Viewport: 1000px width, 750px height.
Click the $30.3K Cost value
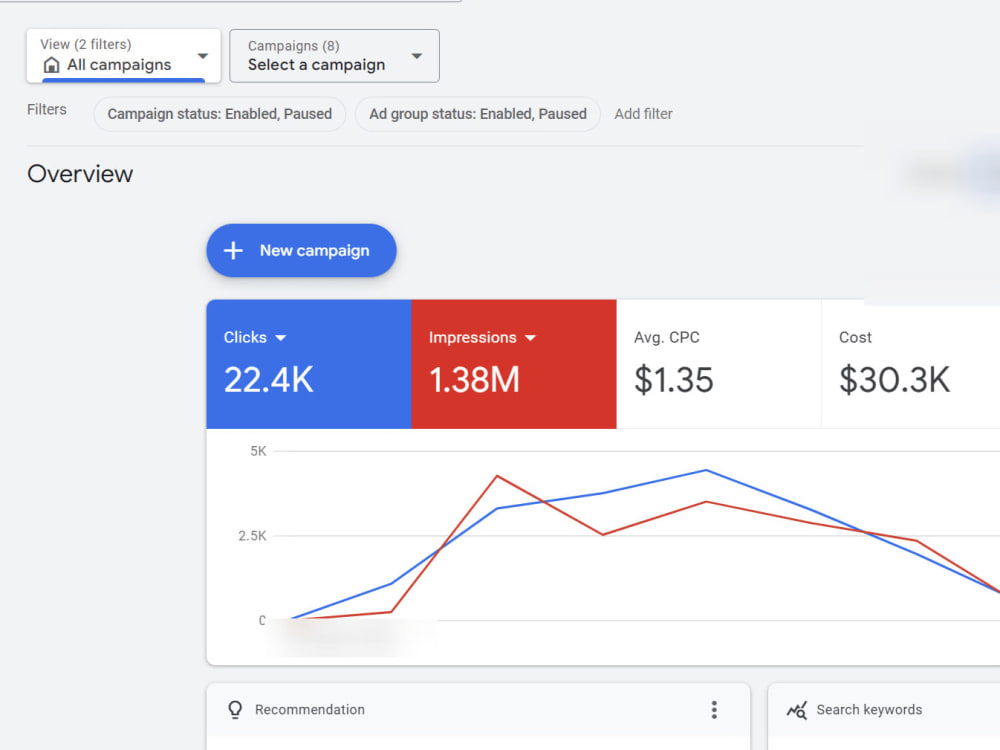(x=895, y=380)
